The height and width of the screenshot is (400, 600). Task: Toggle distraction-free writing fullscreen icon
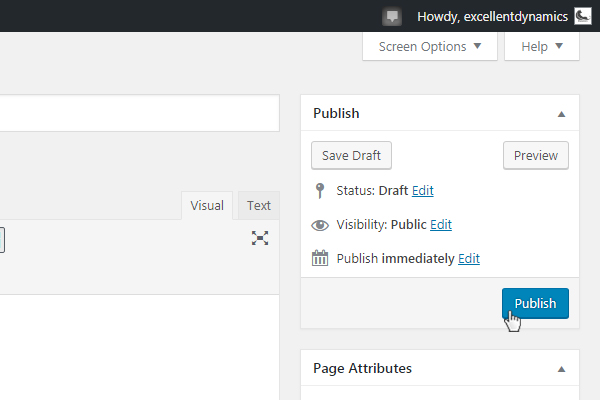(x=260, y=238)
